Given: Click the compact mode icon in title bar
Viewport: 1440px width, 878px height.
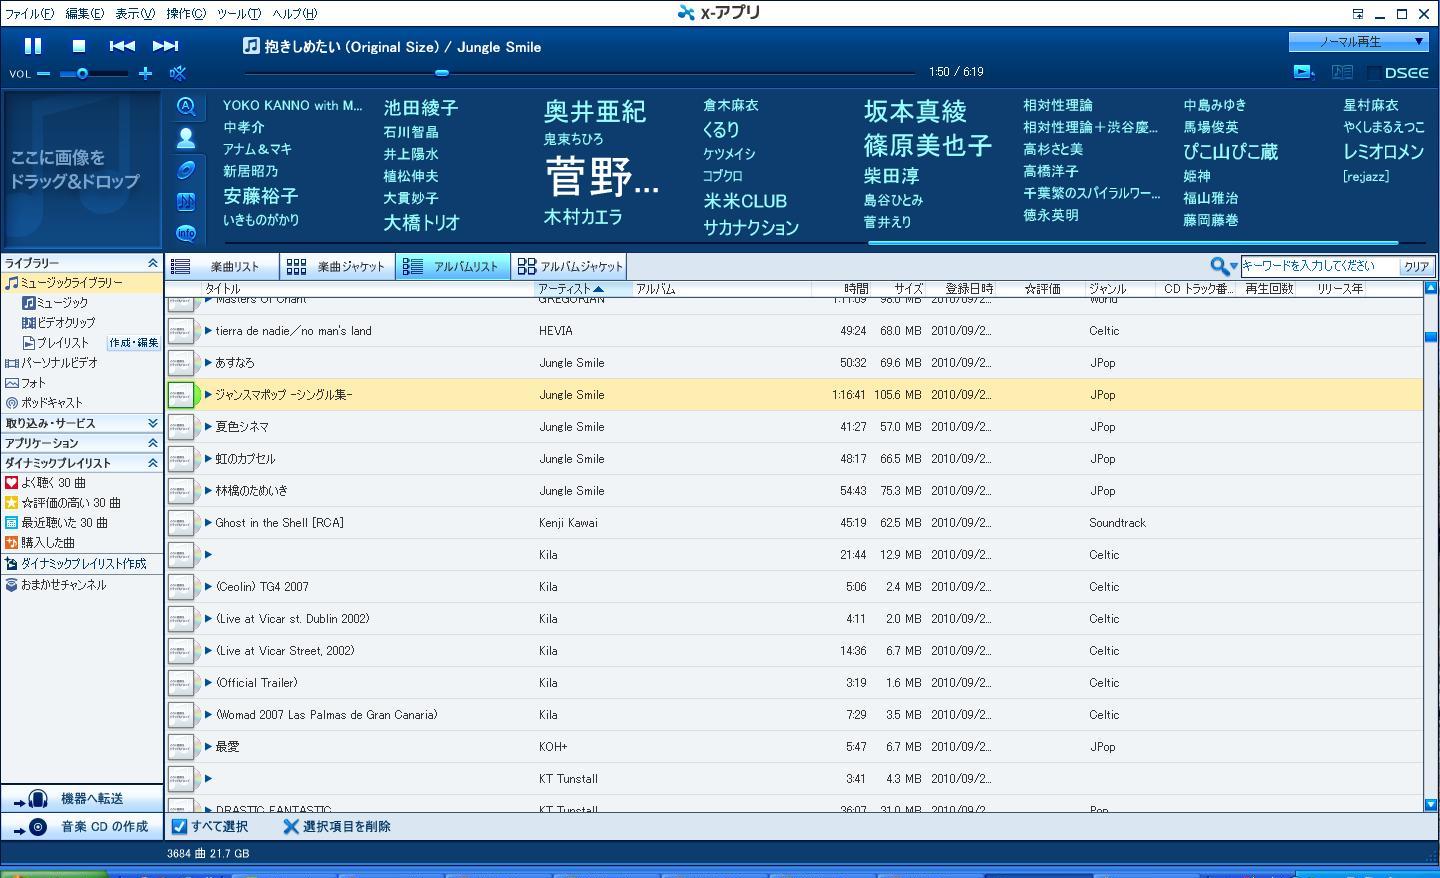Looking at the screenshot, I should click(1358, 14).
